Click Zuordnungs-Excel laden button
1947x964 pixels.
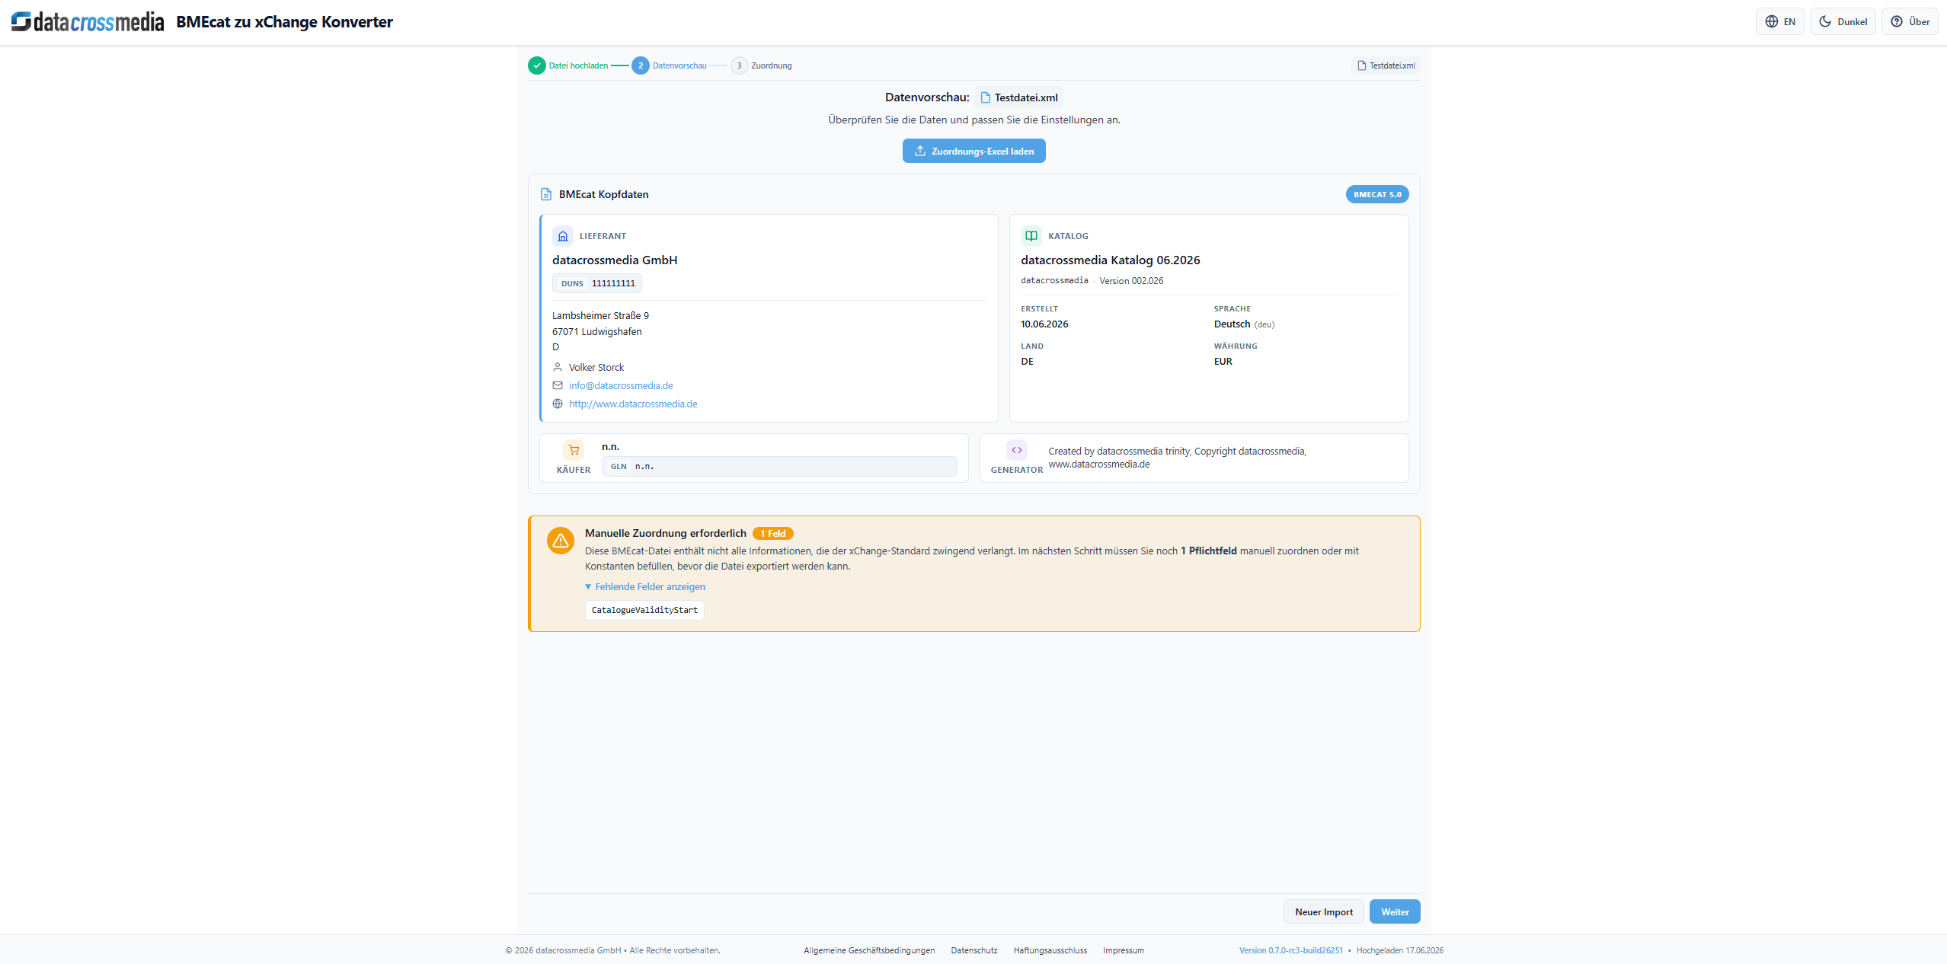tap(974, 151)
